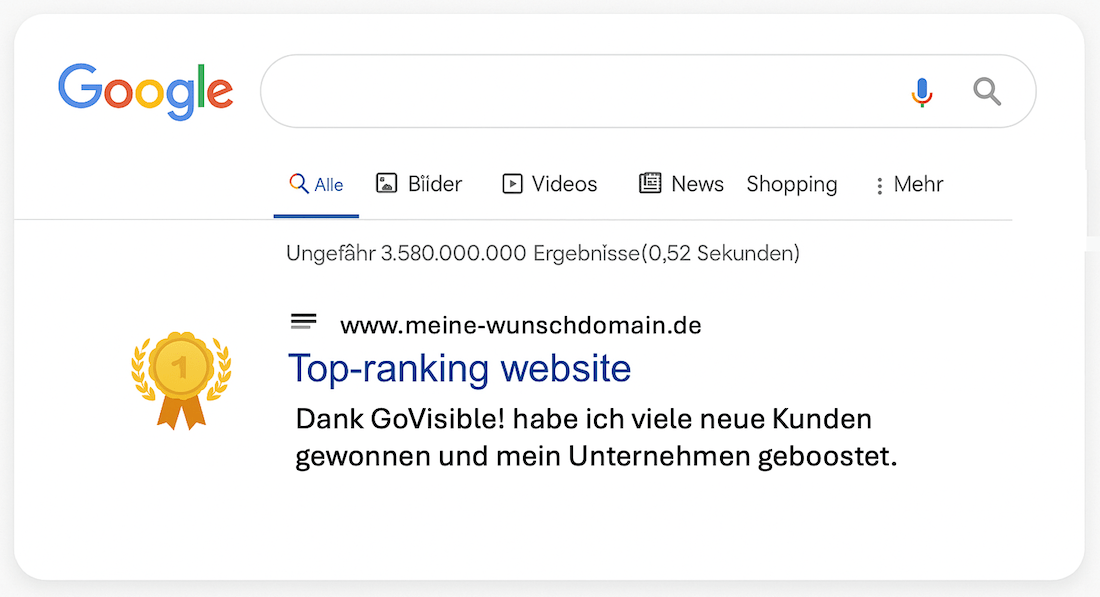Click the Google logo
The image size is (1100, 597).
(145, 90)
